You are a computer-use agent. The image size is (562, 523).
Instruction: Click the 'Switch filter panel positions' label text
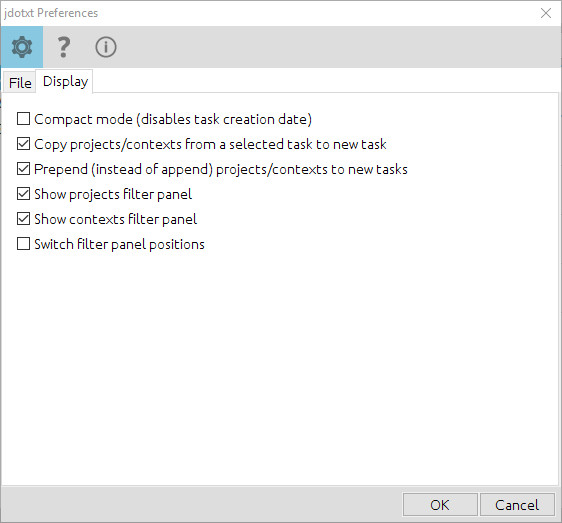click(x=119, y=244)
